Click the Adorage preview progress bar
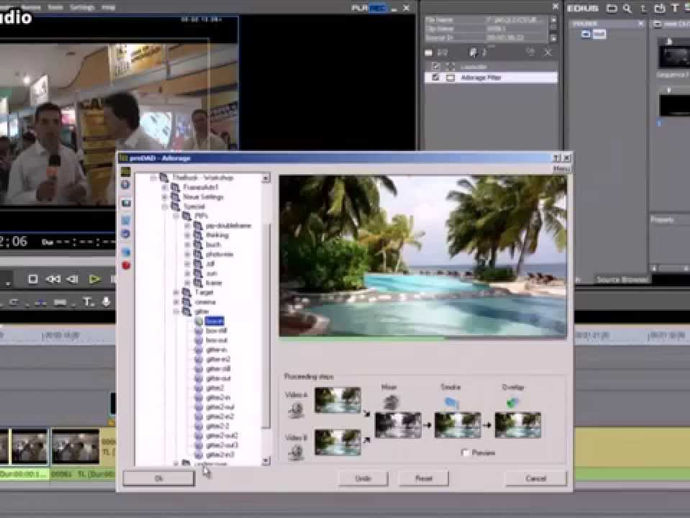 point(423,339)
